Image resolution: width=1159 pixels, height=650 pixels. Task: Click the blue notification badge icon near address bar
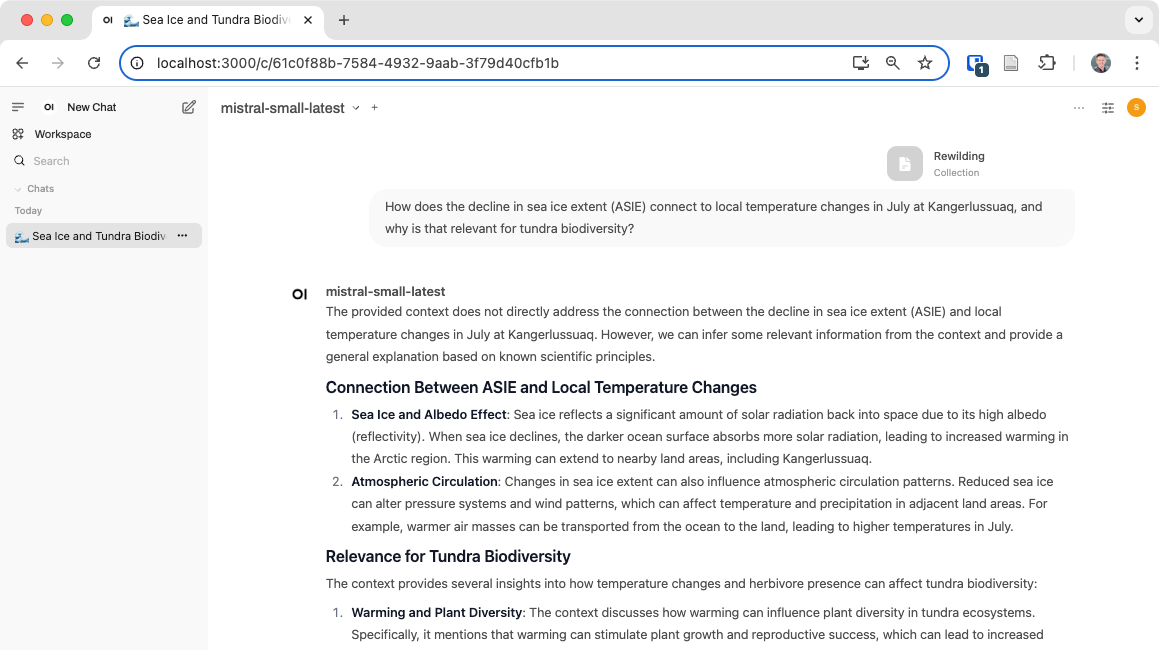click(x=976, y=63)
